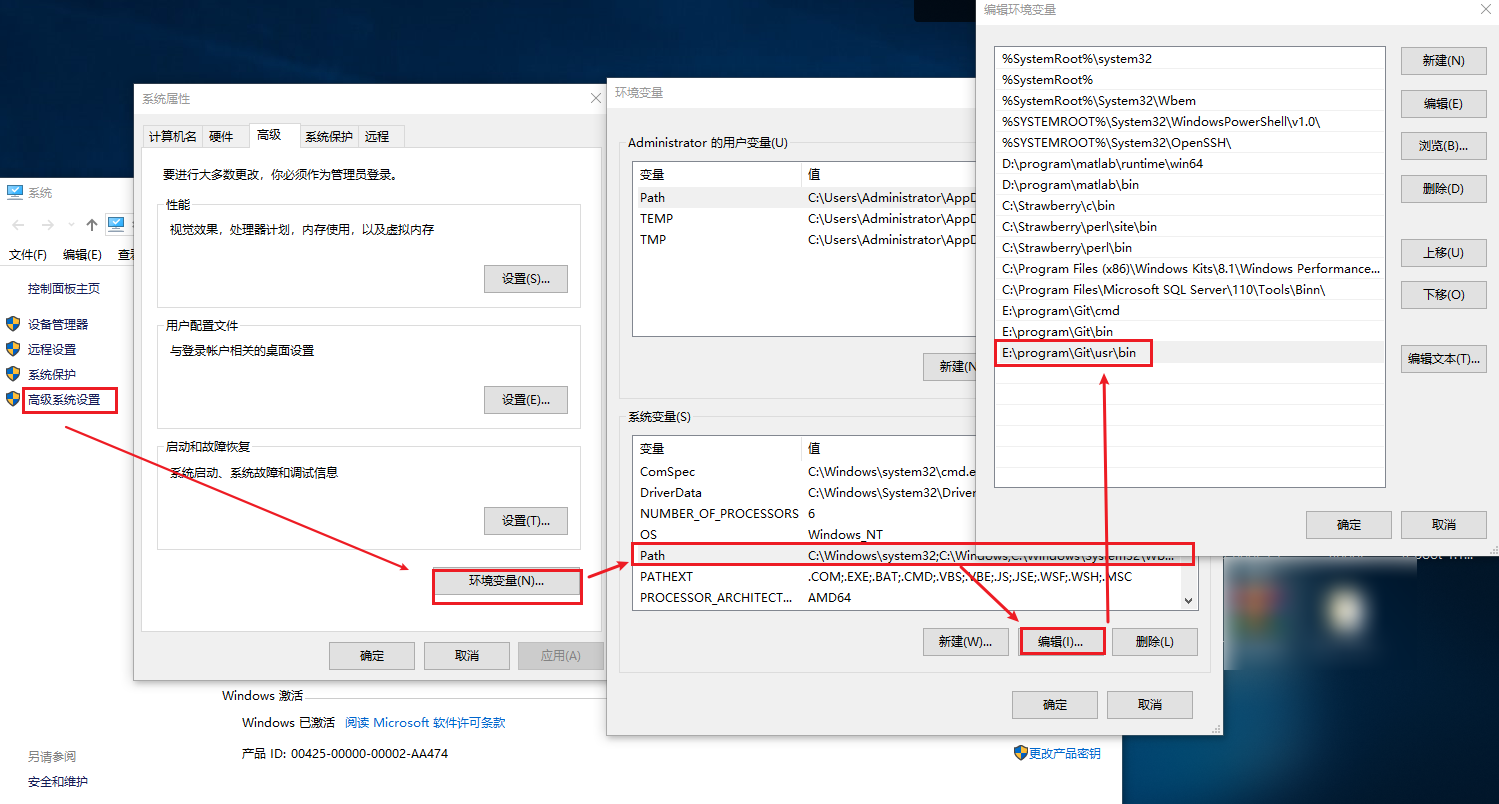Click 新建(N) in 编辑环境变量 dialog

tap(1443, 60)
